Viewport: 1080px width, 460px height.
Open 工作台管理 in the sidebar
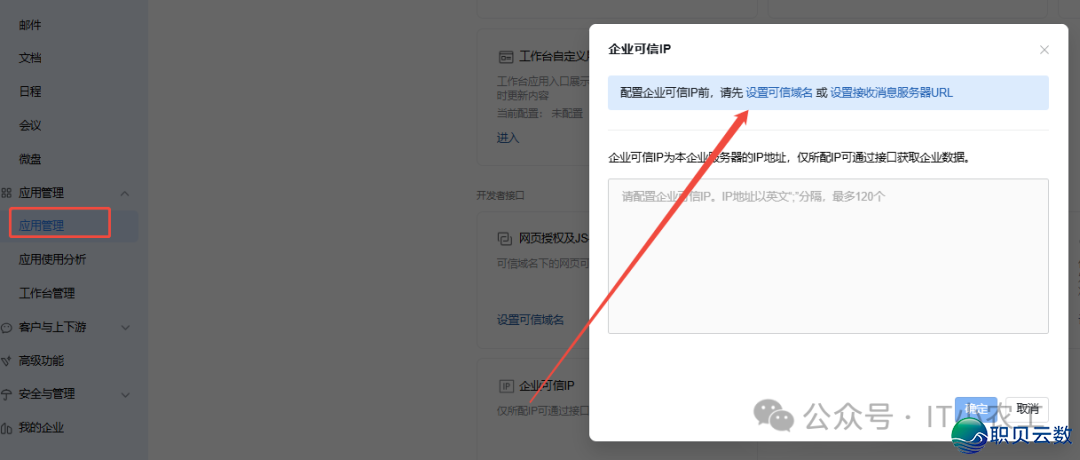(x=47, y=293)
